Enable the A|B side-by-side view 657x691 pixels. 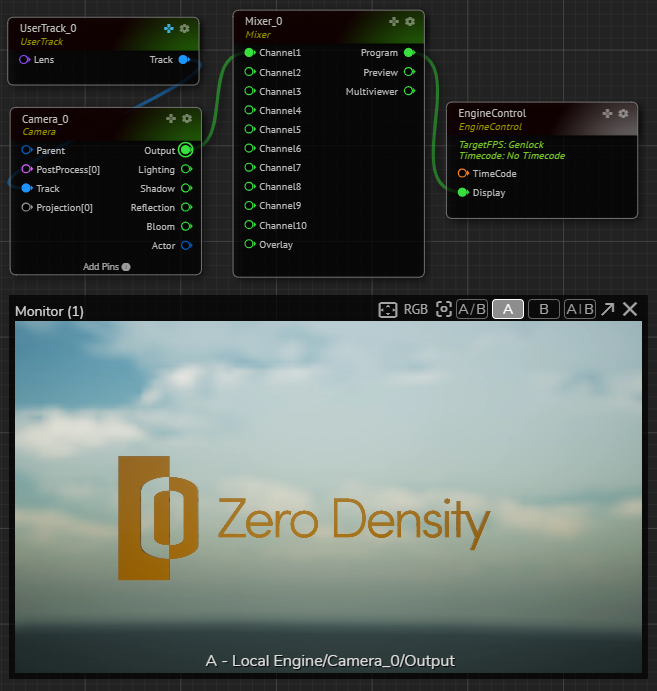tap(580, 310)
